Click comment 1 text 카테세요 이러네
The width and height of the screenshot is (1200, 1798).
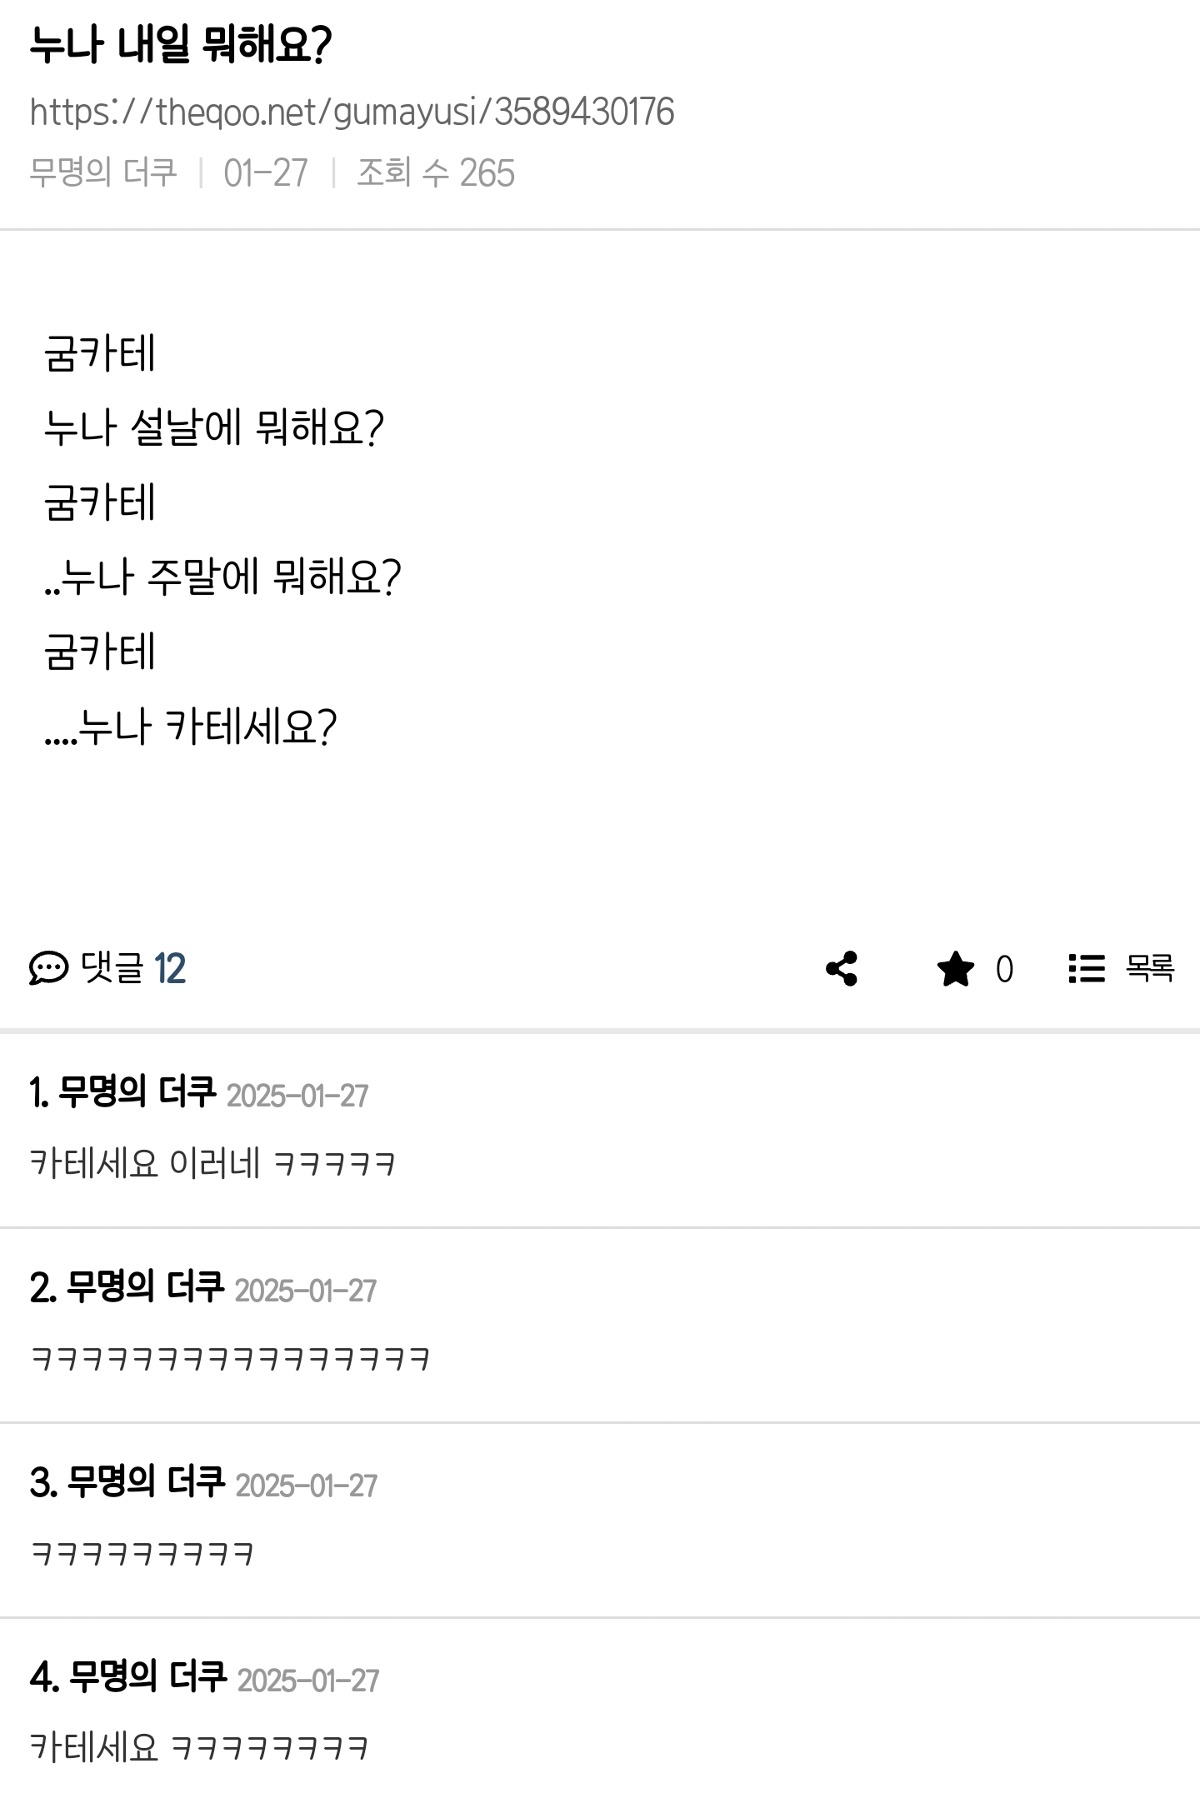click(x=145, y=1163)
